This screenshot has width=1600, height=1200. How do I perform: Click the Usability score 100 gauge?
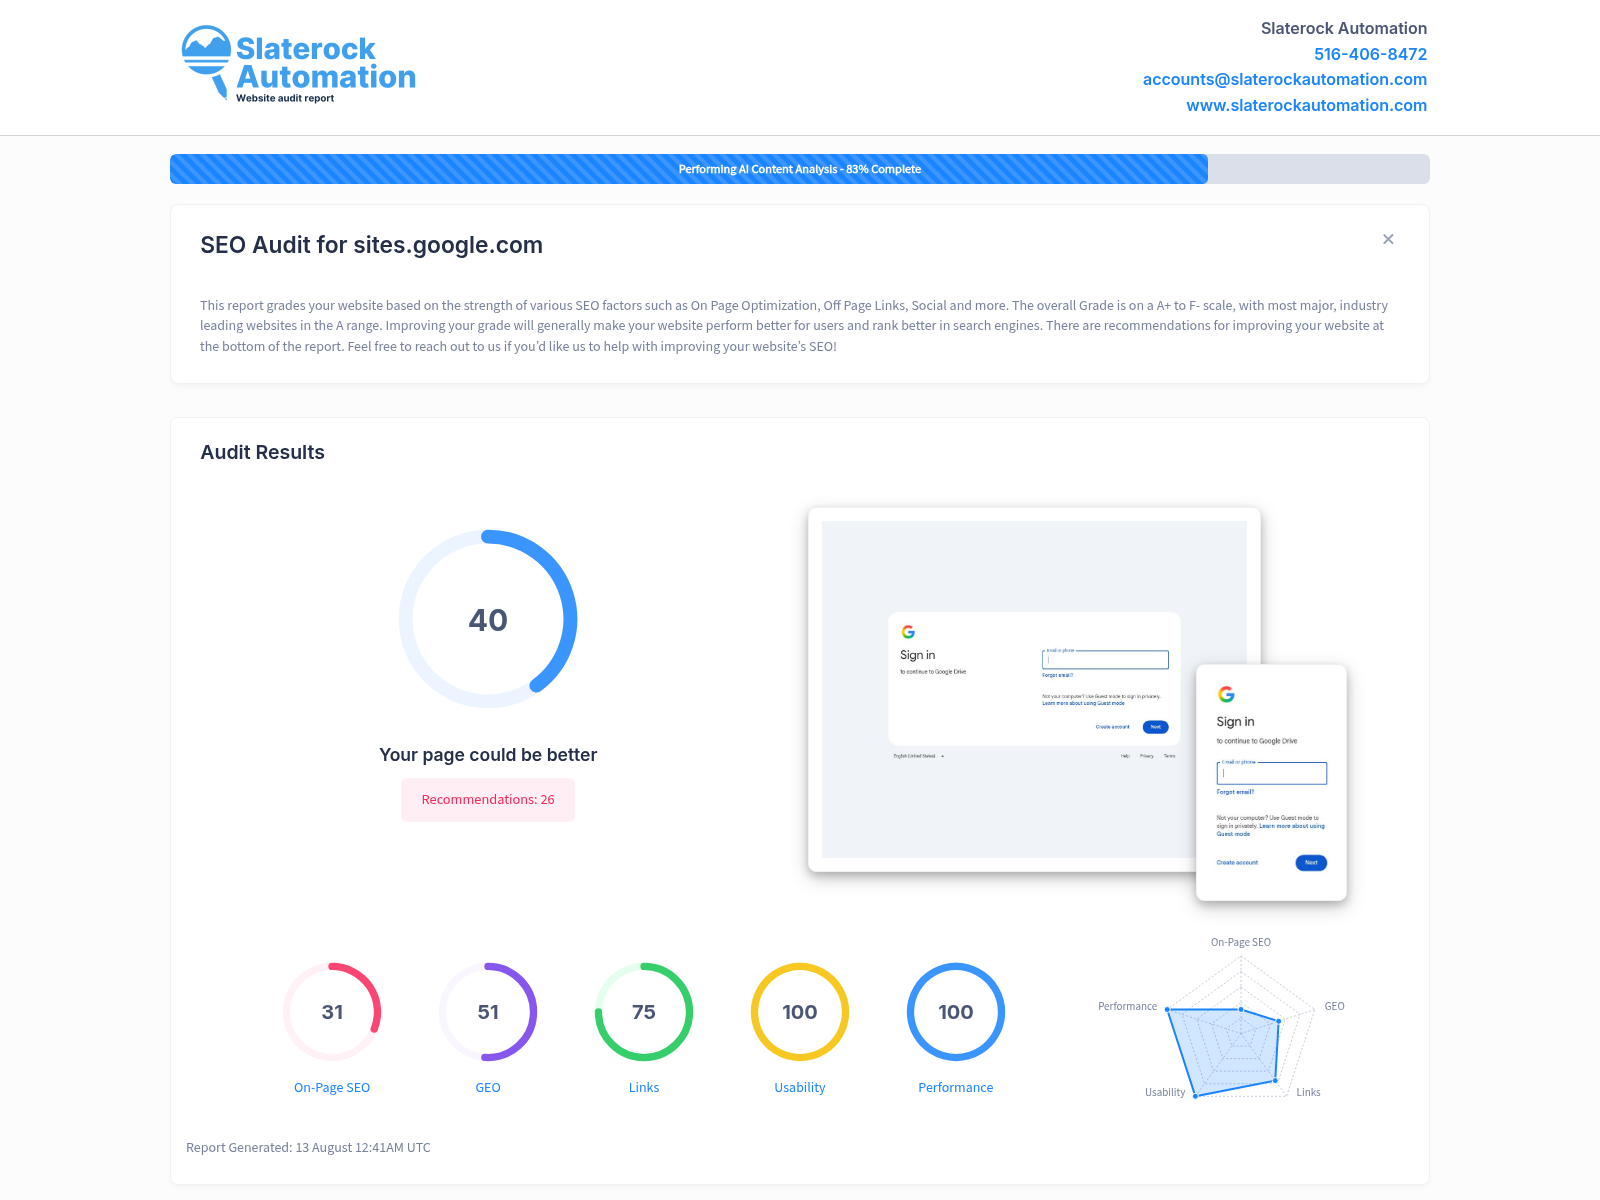coord(800,1012)
